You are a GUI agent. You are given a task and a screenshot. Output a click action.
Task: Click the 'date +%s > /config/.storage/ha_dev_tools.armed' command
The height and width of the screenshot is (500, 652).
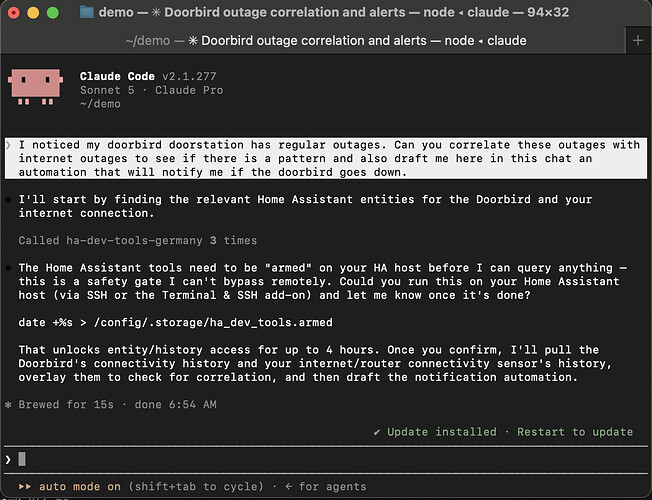tap(175, 322)
